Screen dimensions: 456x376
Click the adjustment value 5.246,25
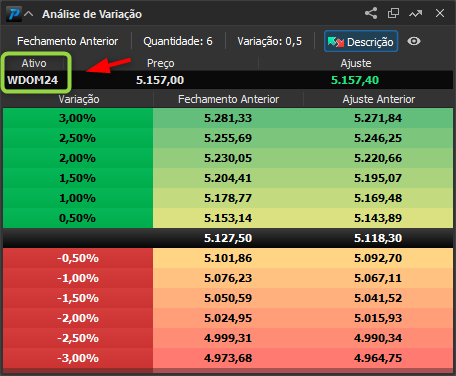point(378,138)
